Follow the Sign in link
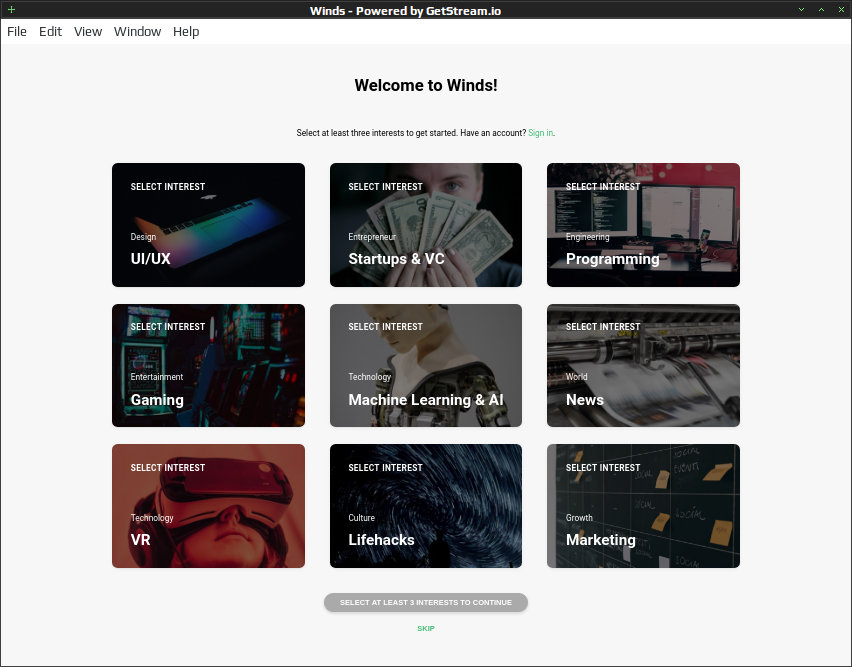Viewport: 852px width, 667px height. pos(541,133)
